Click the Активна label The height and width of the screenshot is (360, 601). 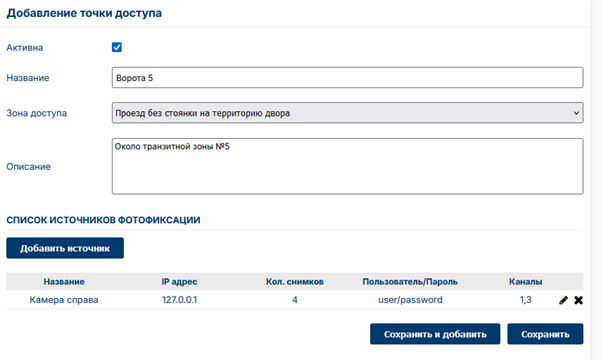pyautogui.click(x=25, y=48)
